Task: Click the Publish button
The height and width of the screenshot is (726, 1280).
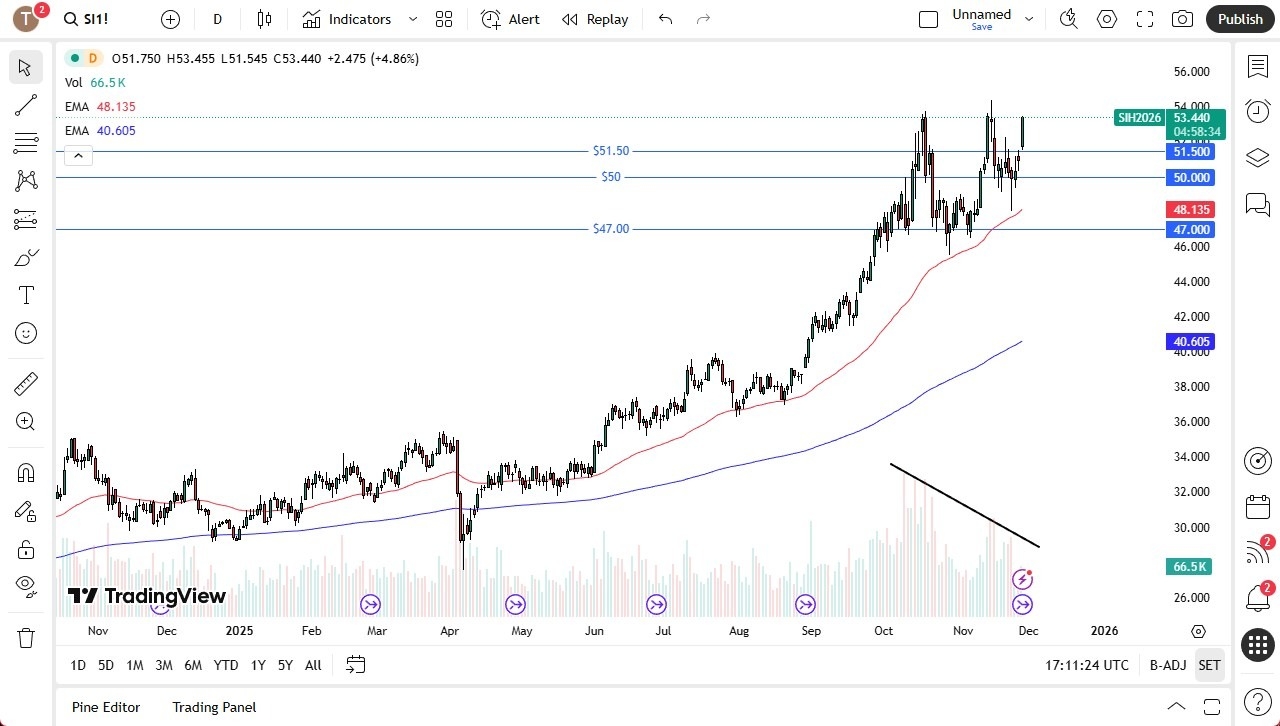Action: [1240, 18]
